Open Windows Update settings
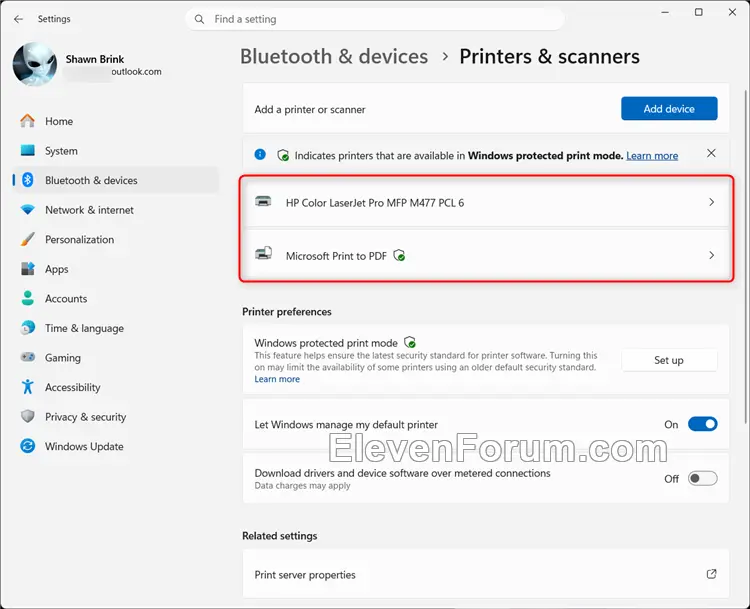The width and height of the screenshot is (750, 609). tap(115, 446)
